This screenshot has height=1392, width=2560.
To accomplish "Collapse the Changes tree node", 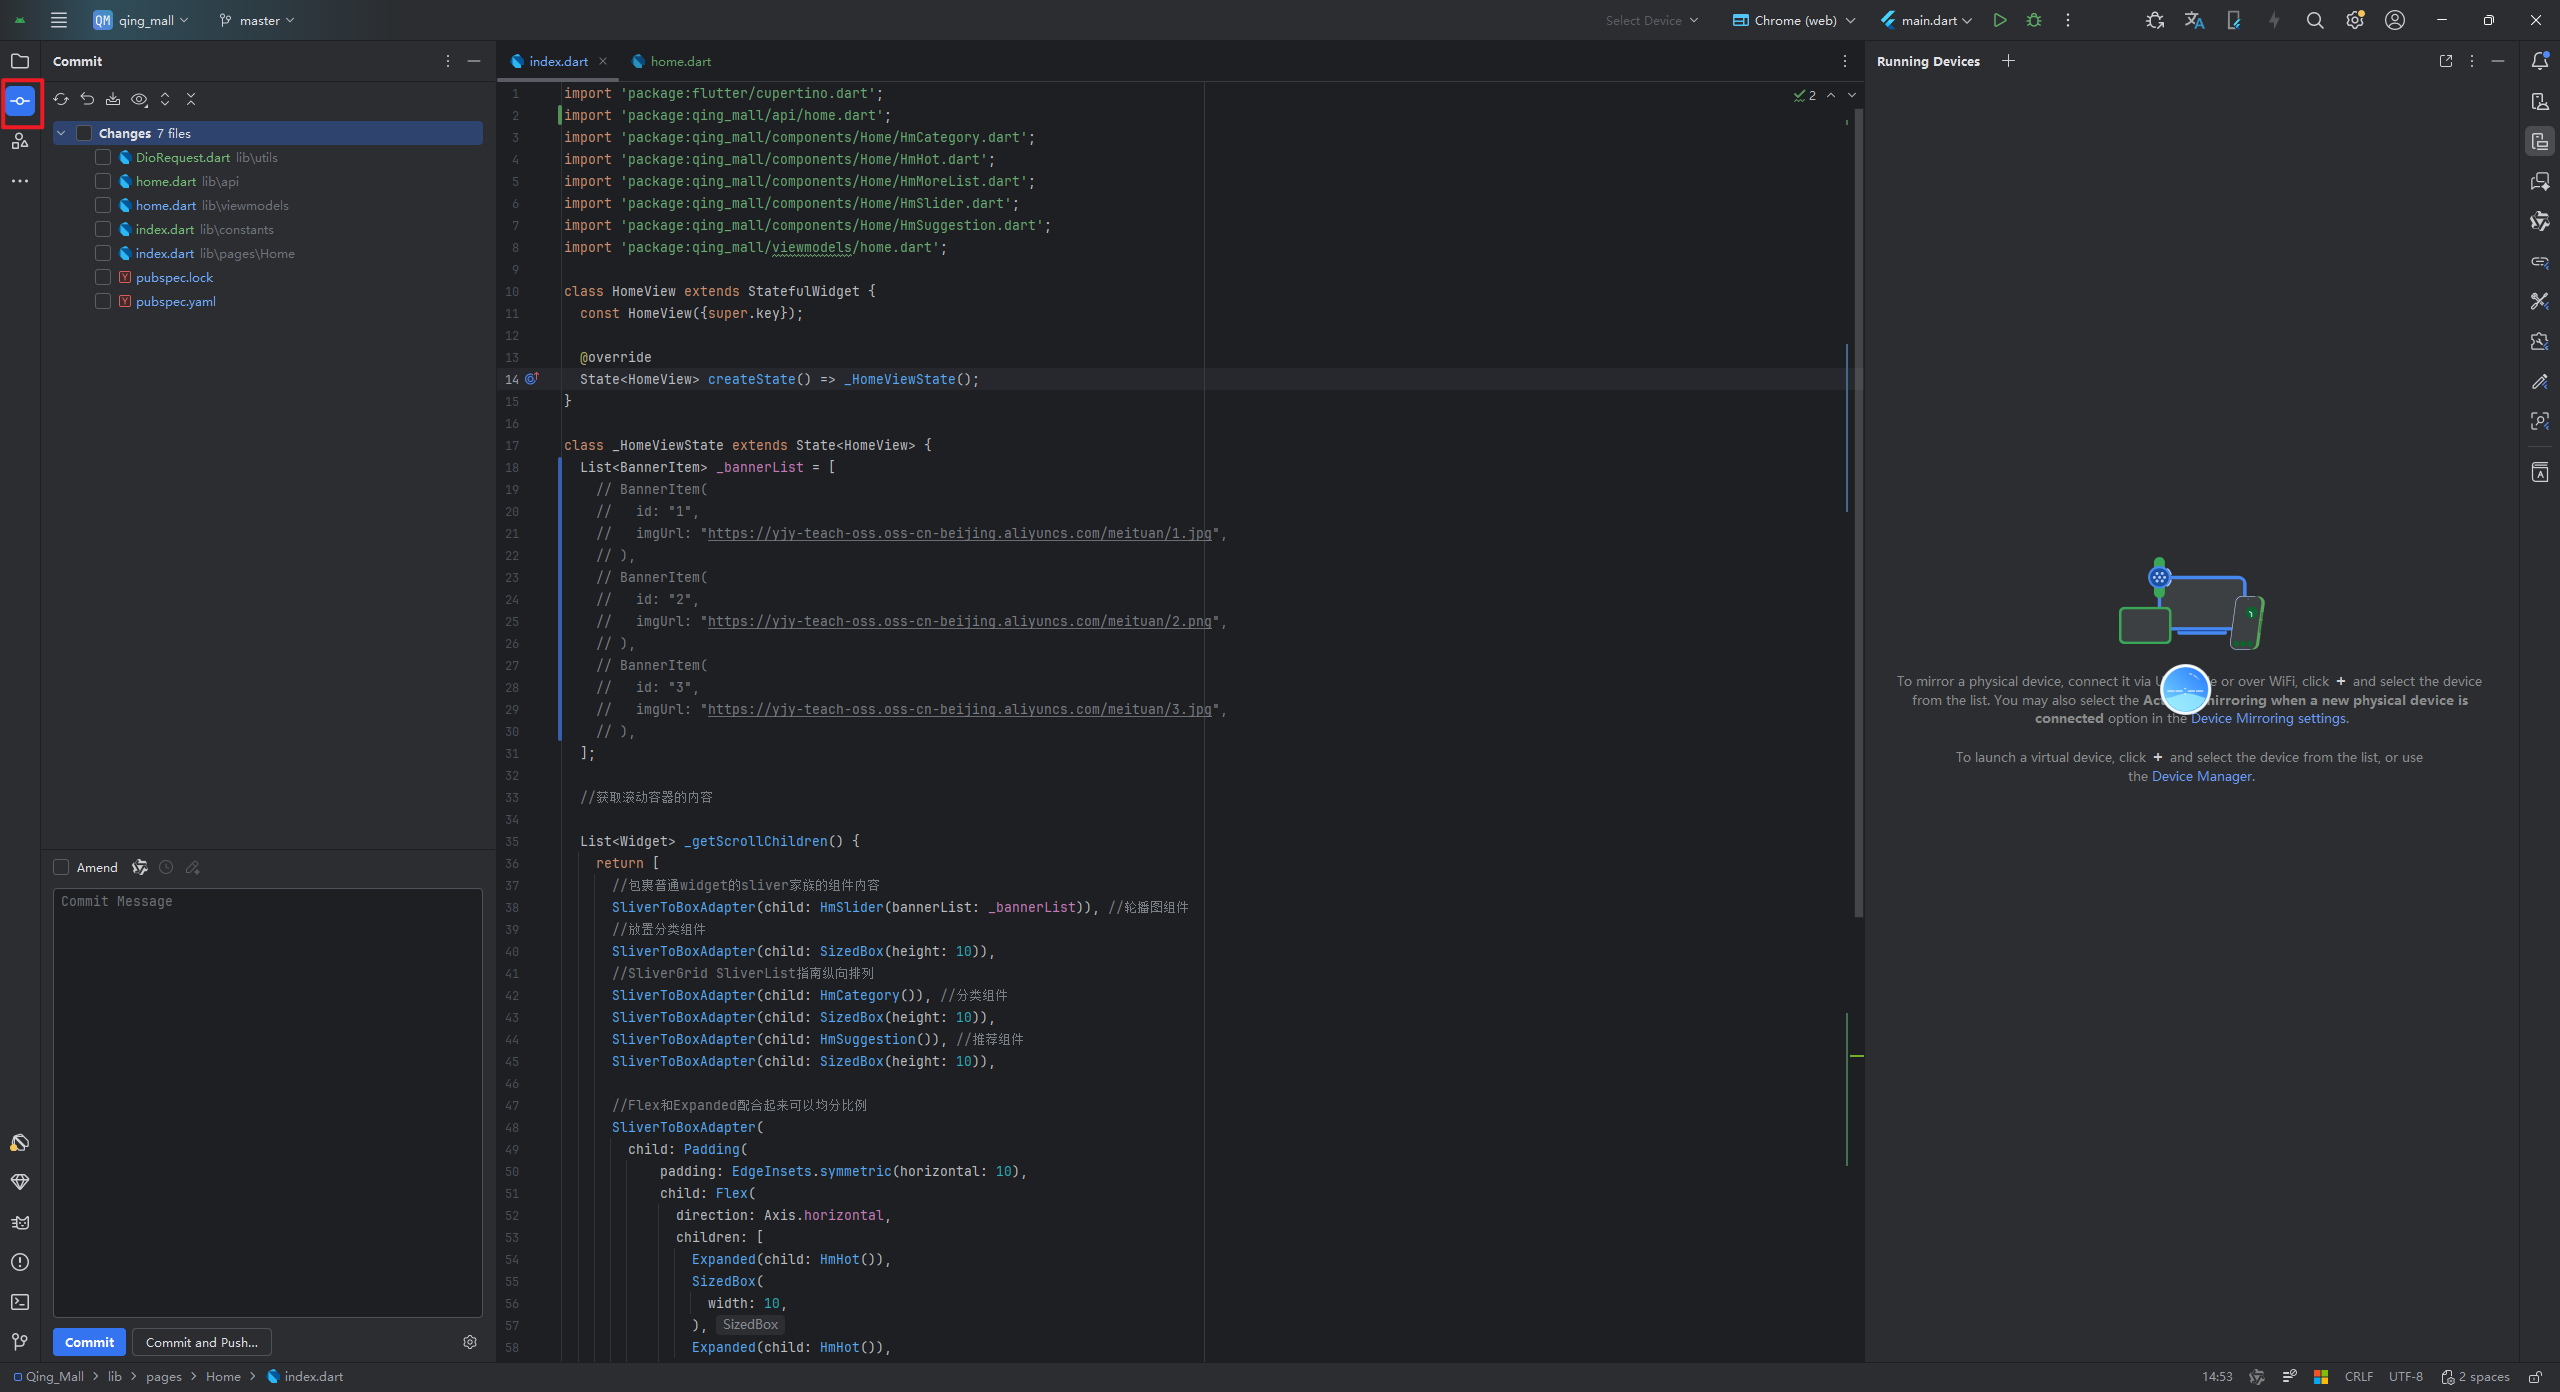I will tap(62, 133).
